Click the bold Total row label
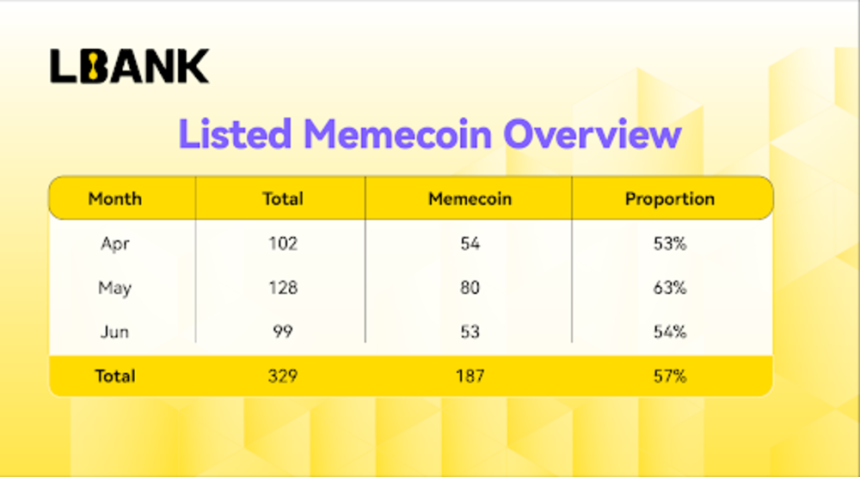The width and height of the screenshot is (860, 477). pos(115,376)
